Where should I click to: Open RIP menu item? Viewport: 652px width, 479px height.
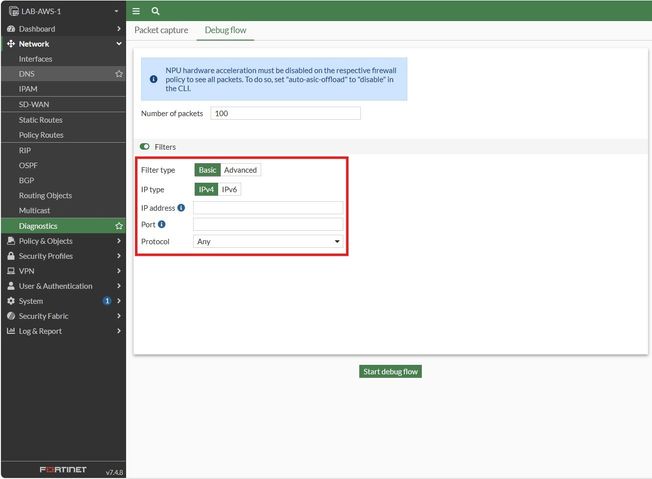pos(63,150)
